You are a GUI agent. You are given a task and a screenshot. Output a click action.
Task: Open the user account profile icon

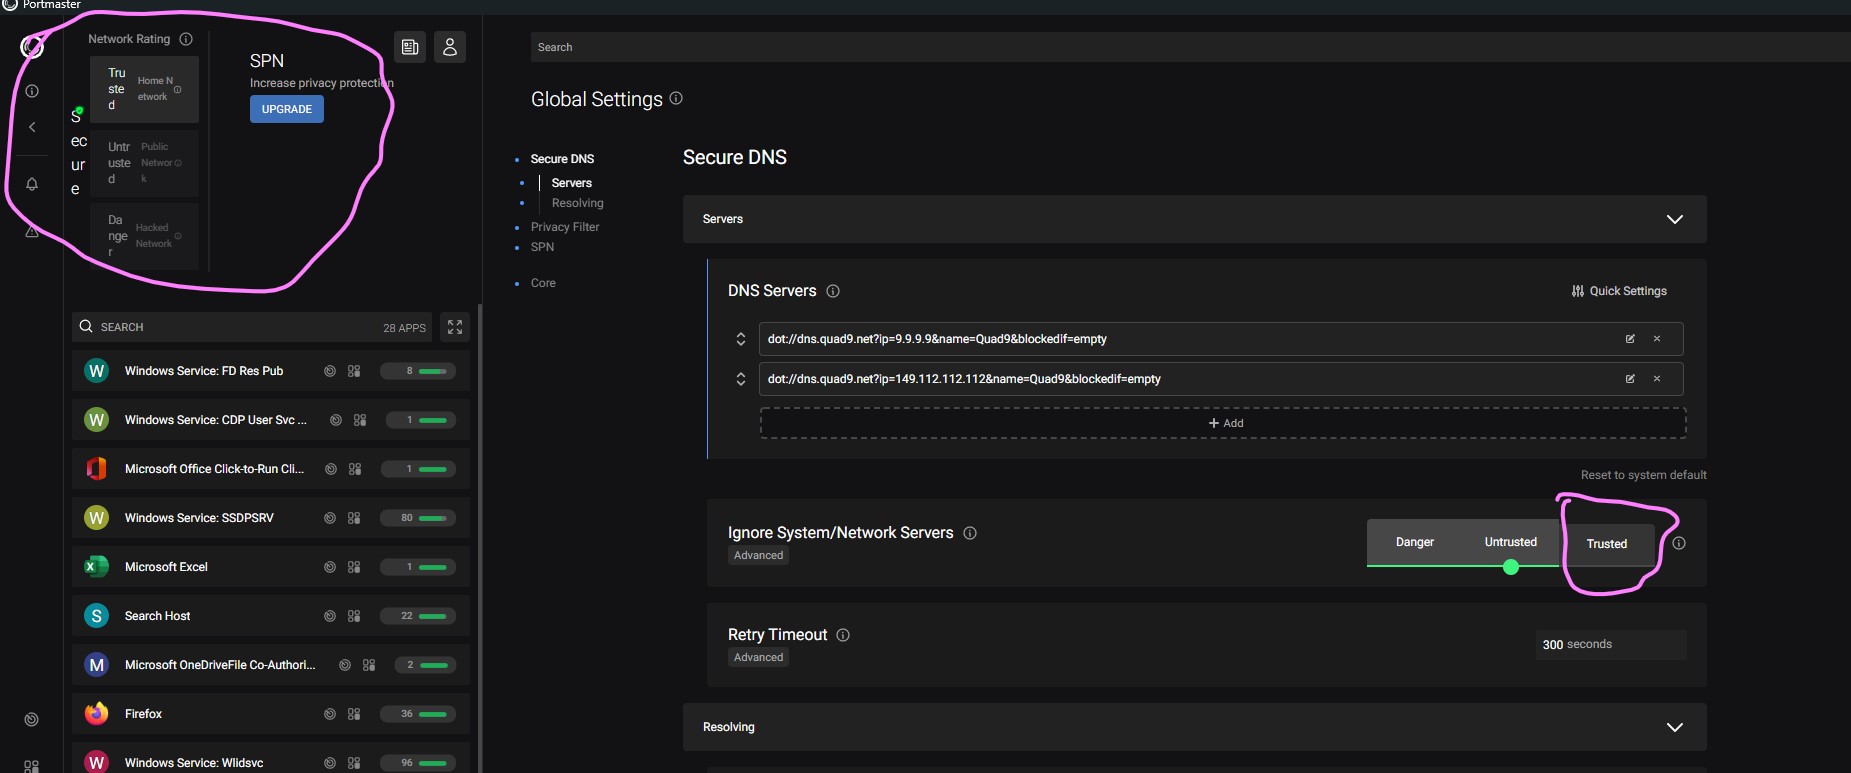click(x=450, y=47)
